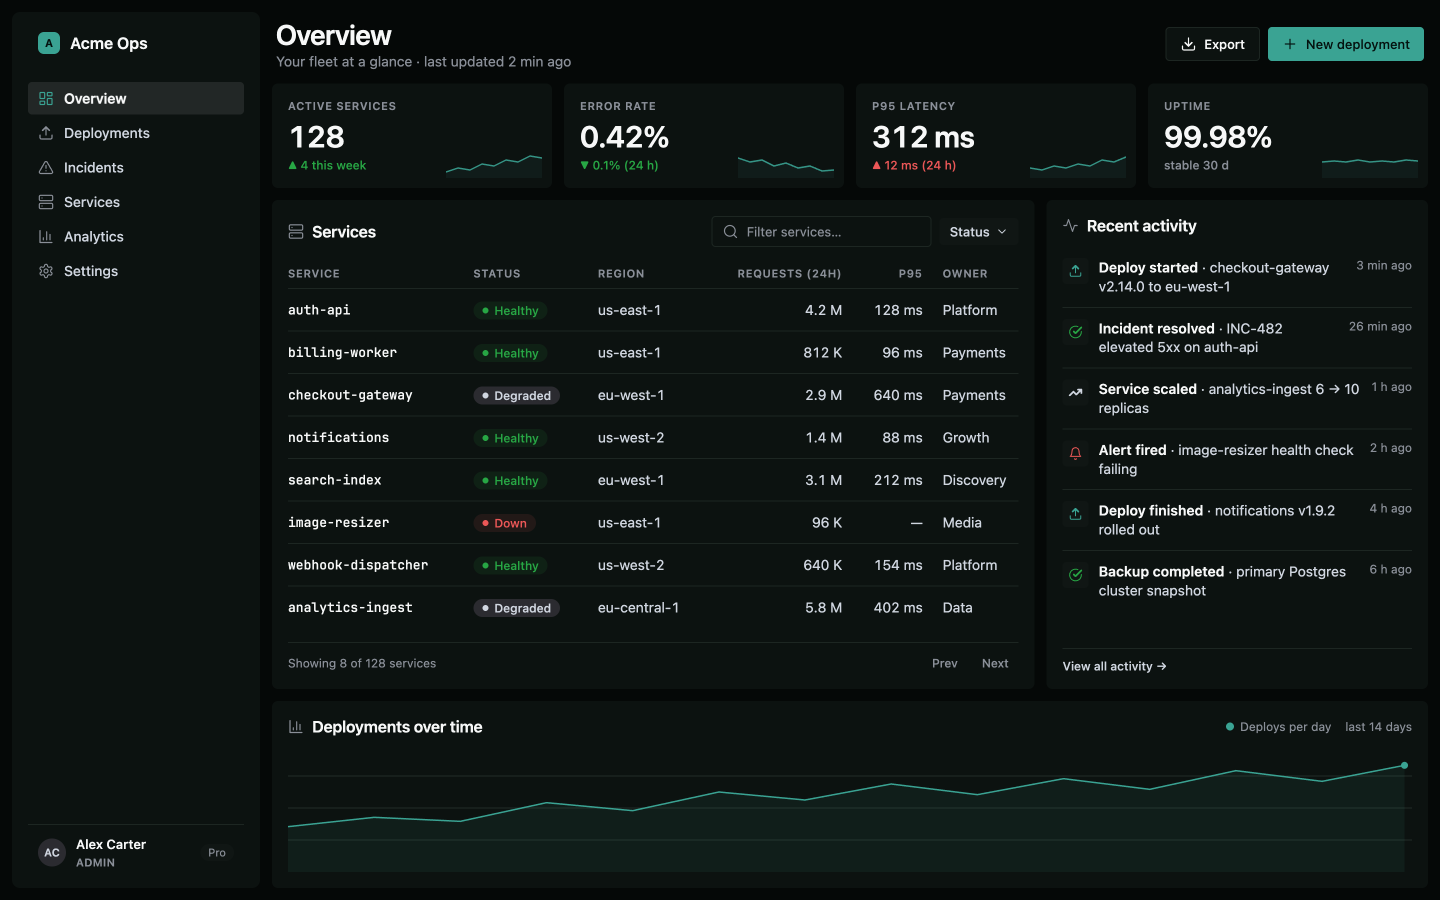Image resolution: width=1440 pixels, height=900 pixels.
Task: Click the magnifier icon in filter field
Action: pyautogui.click(x=731, y=232)
